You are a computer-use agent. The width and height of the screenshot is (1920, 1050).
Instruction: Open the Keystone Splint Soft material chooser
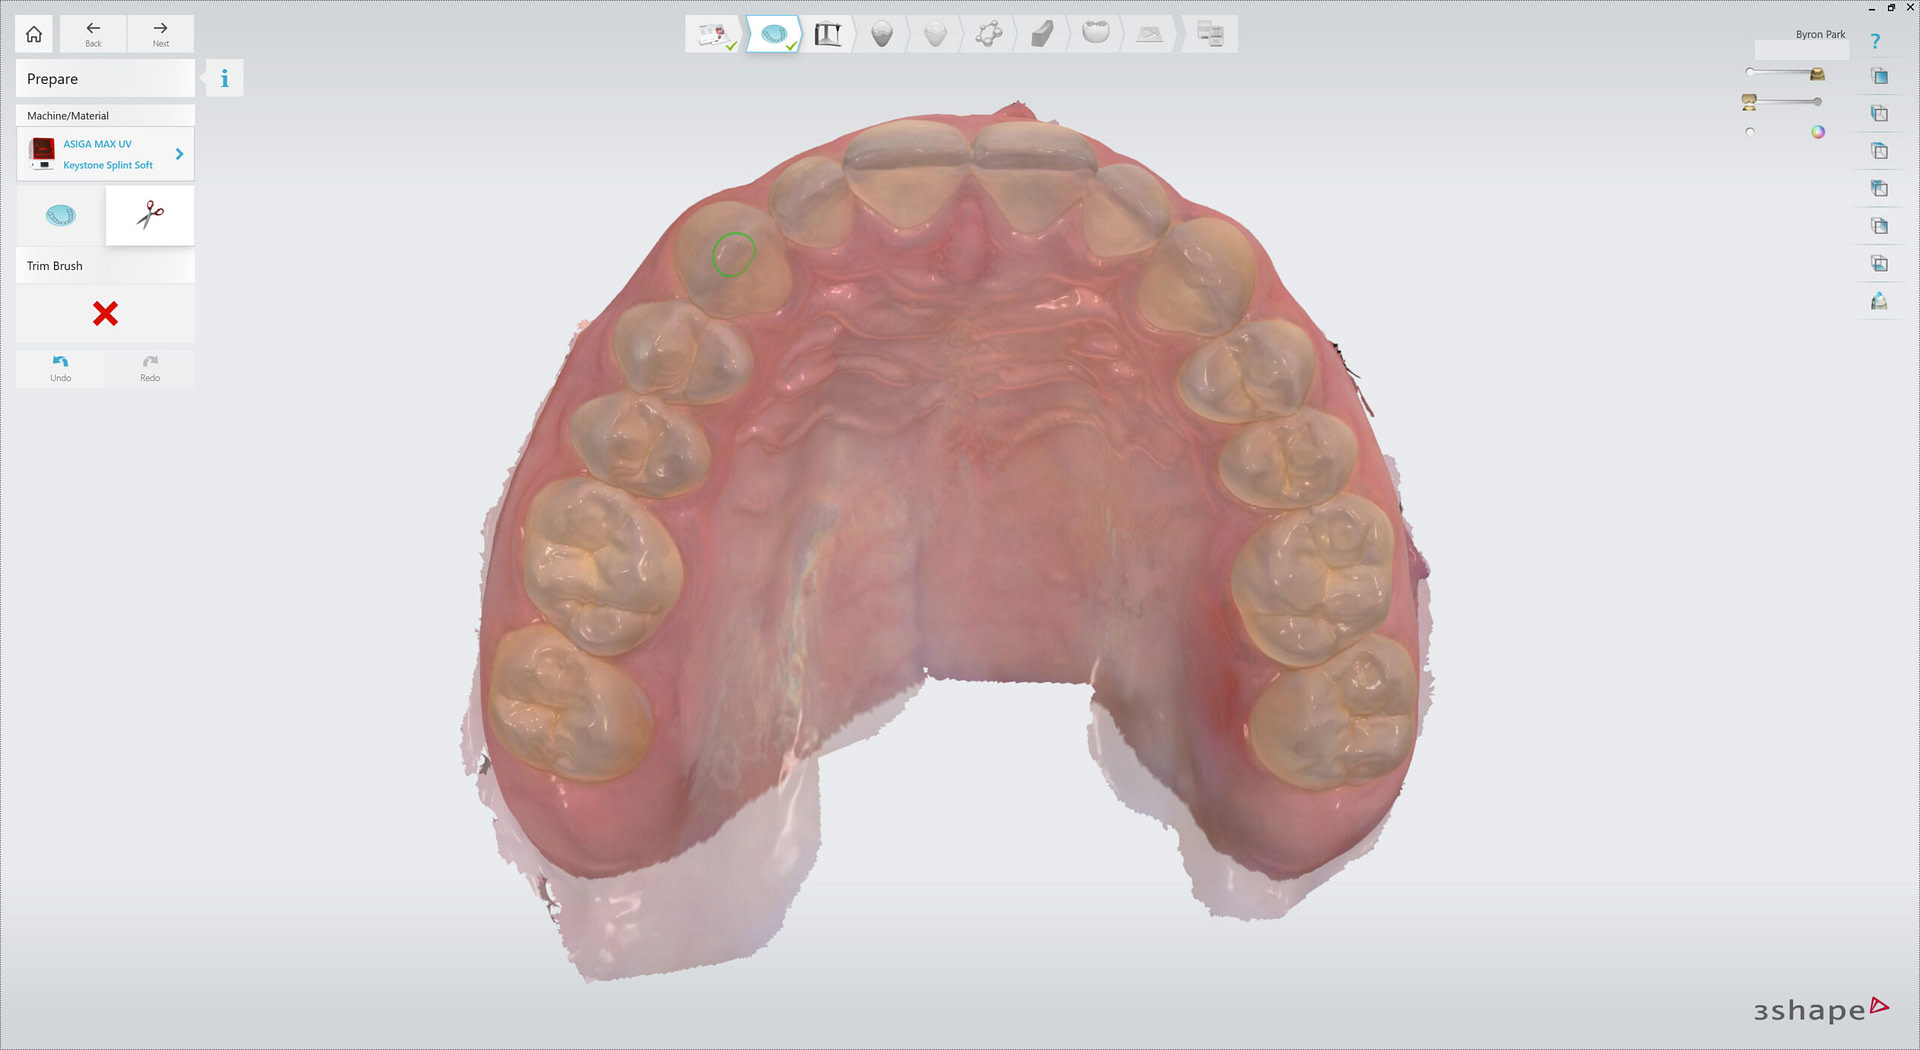pos(107,165)
